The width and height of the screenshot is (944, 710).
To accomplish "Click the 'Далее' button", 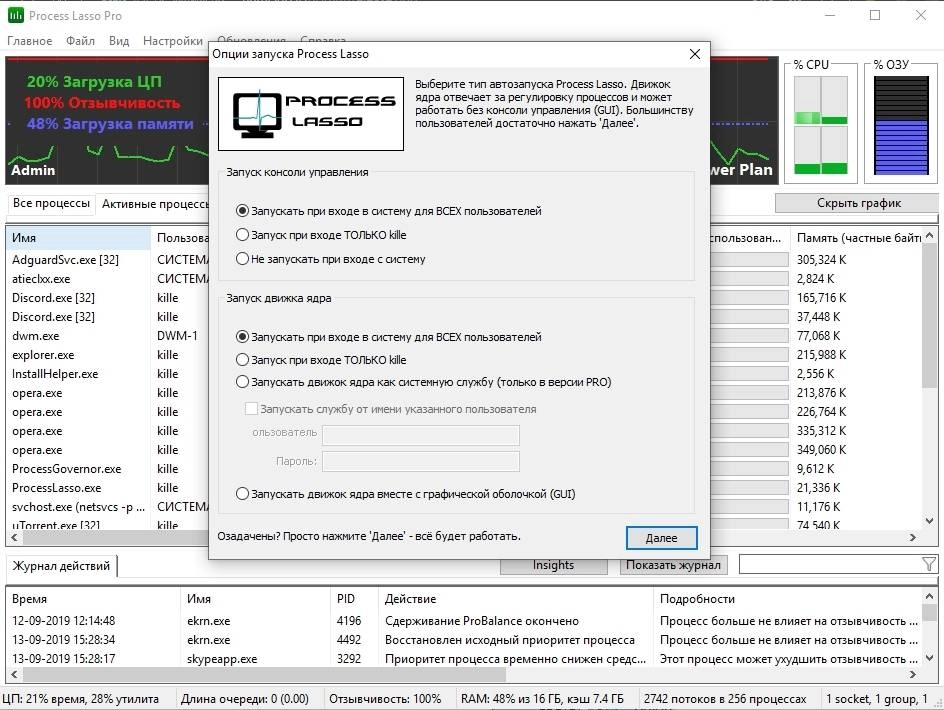I will point(662,538).
